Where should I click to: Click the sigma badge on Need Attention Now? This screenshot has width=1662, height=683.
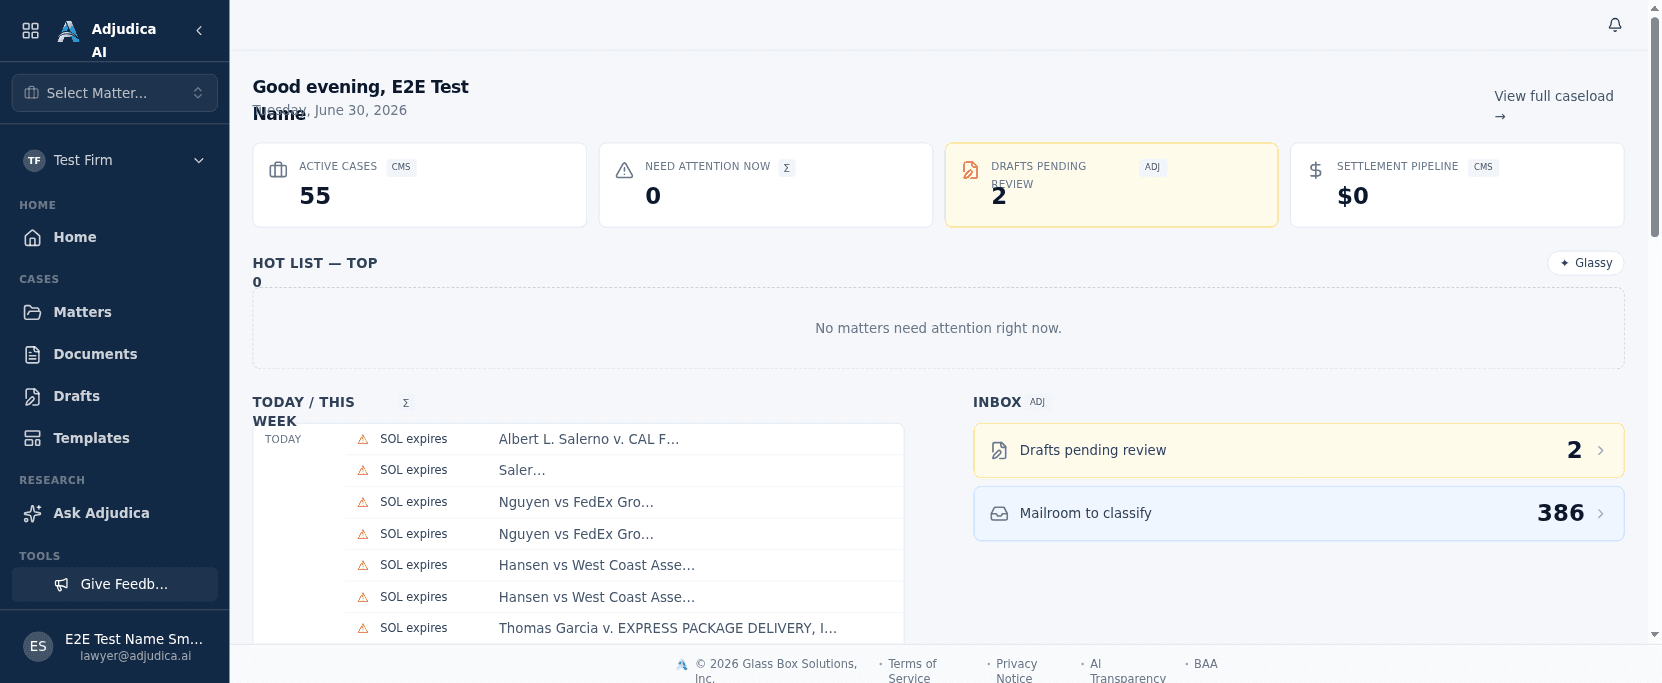click(787, 168)
